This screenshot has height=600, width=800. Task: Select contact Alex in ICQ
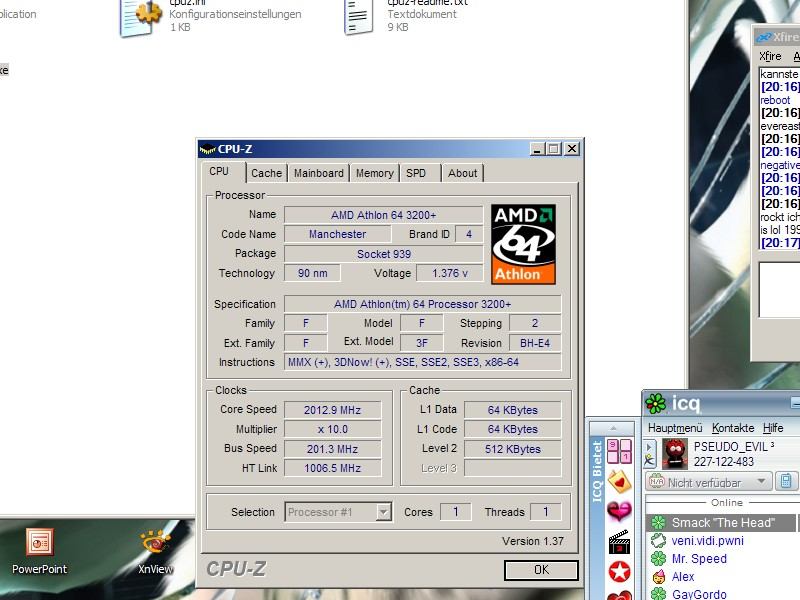(x=683, y=577)
